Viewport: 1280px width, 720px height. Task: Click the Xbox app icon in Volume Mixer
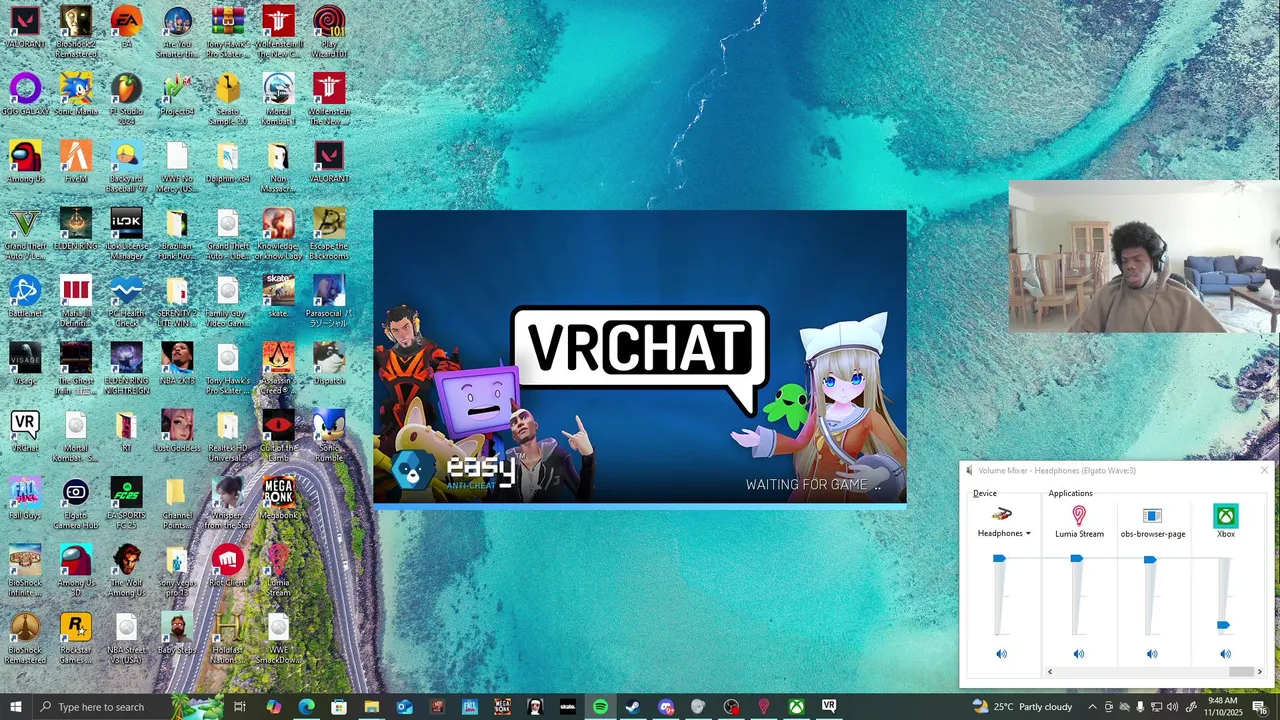coord(1225,516)
